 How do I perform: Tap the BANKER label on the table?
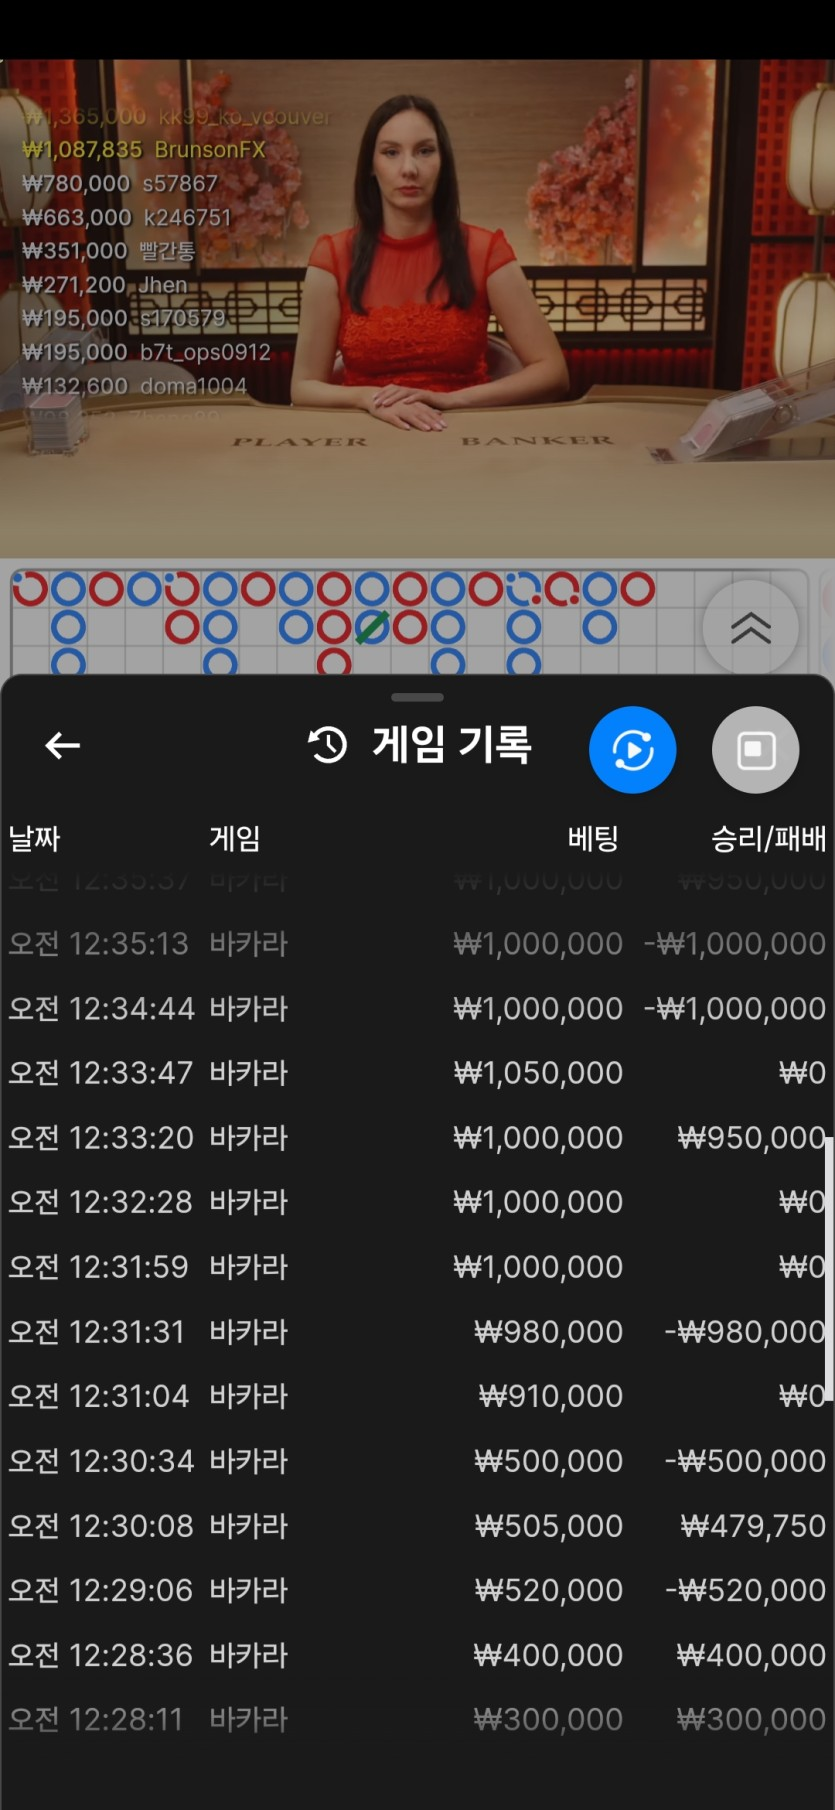click(x=537, y=440)
